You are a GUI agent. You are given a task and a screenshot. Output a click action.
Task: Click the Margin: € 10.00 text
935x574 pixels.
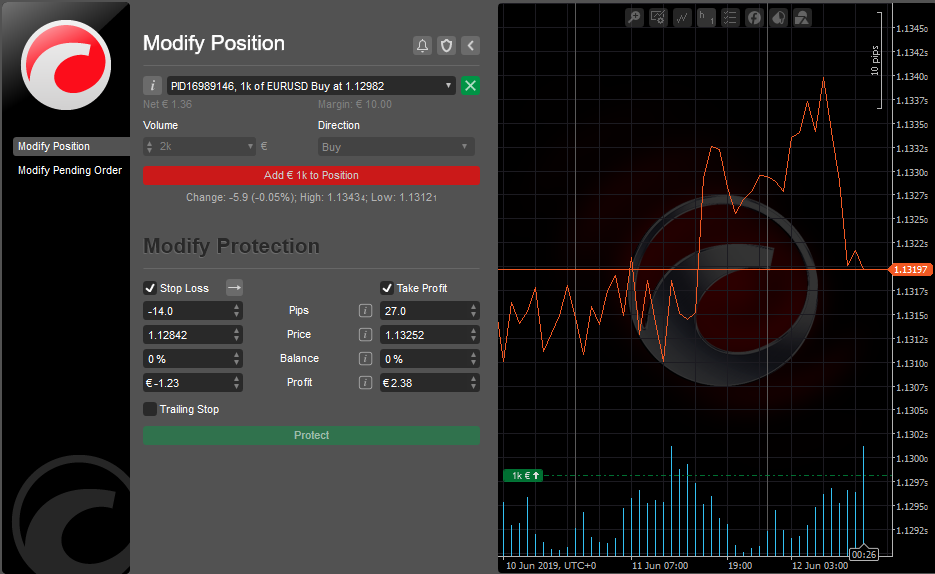pos(355,104)
